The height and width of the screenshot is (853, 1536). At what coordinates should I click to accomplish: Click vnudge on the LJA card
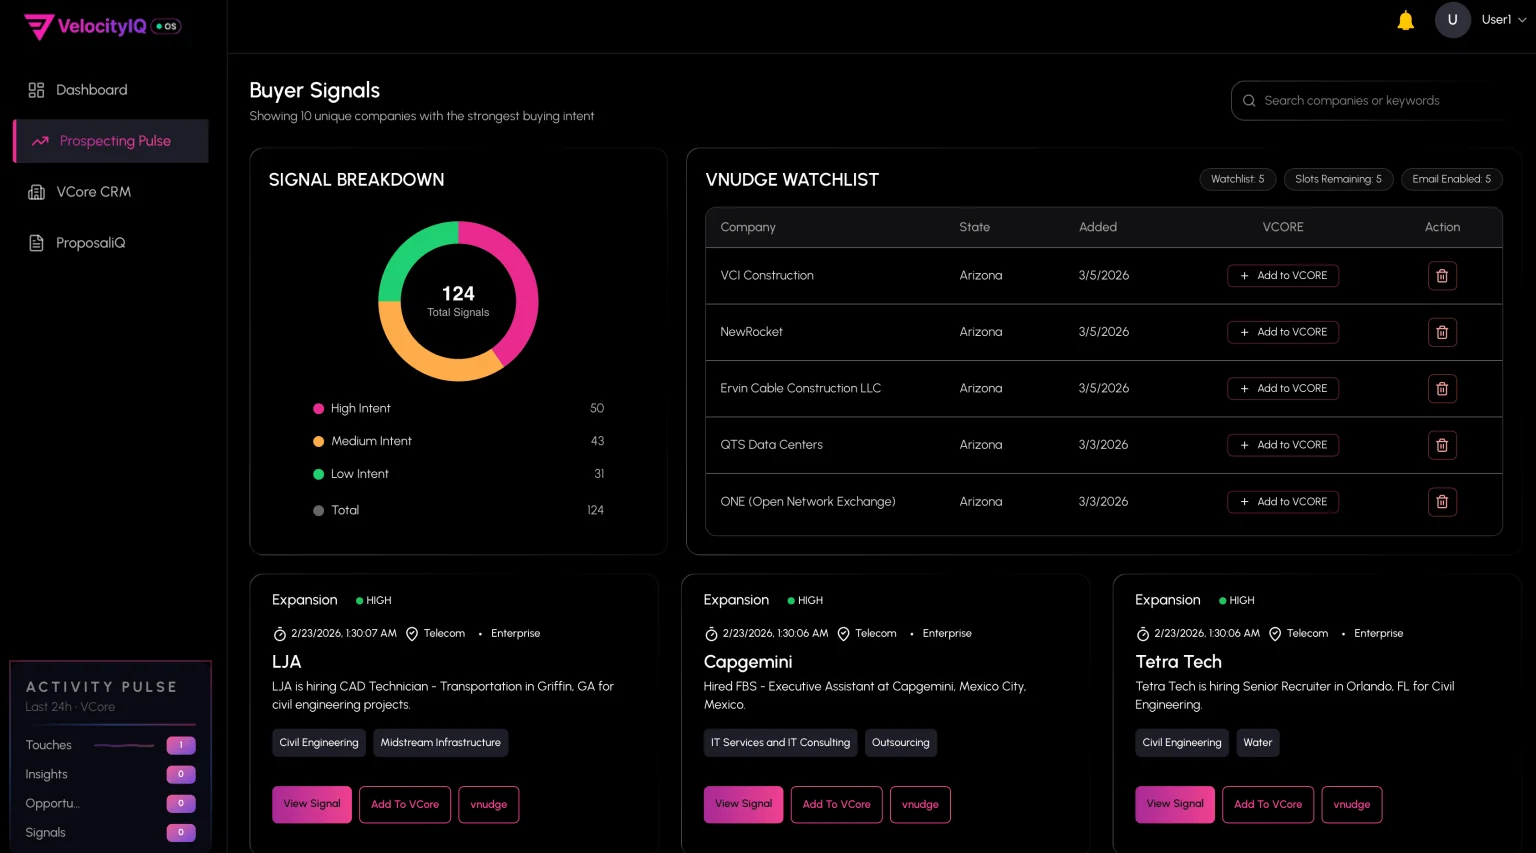pos(489,805)
